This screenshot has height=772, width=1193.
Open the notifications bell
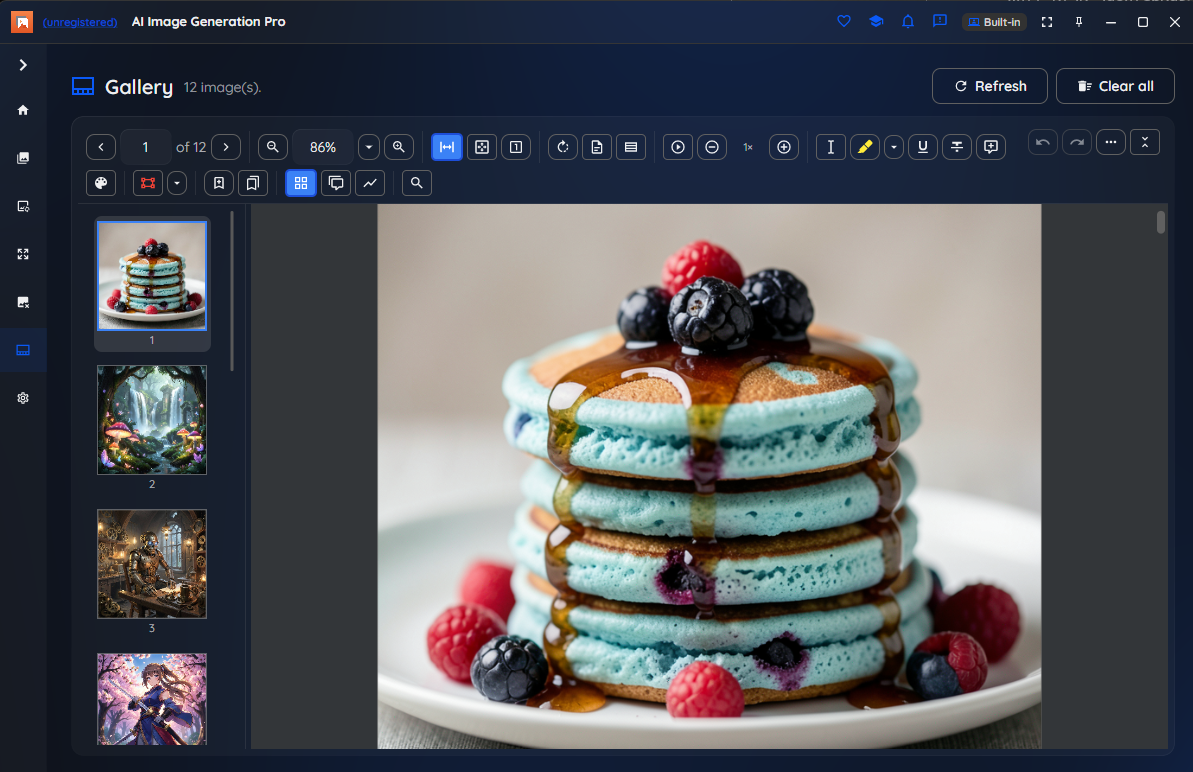908,21
